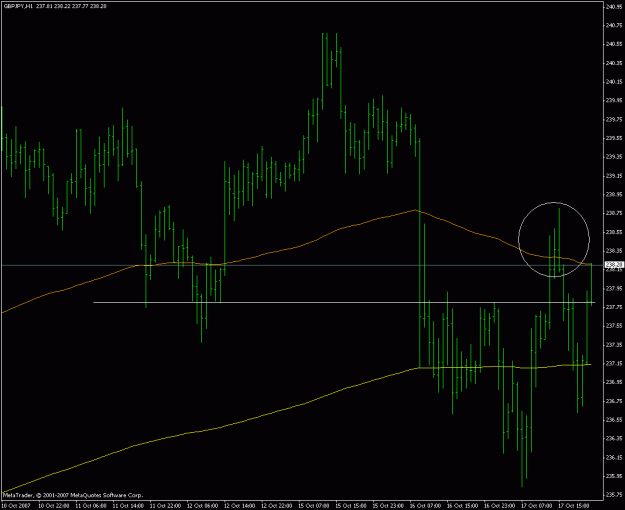Click the 240.95 price scale label

click(x=614, y=6)
